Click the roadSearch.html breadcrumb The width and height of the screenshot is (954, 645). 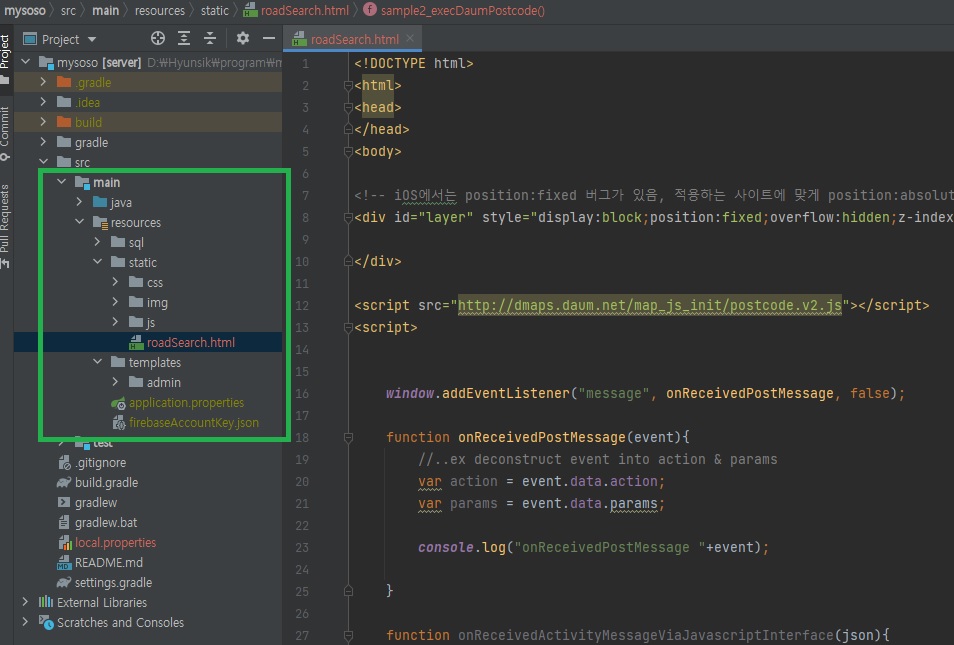click(x=296, y=10)
